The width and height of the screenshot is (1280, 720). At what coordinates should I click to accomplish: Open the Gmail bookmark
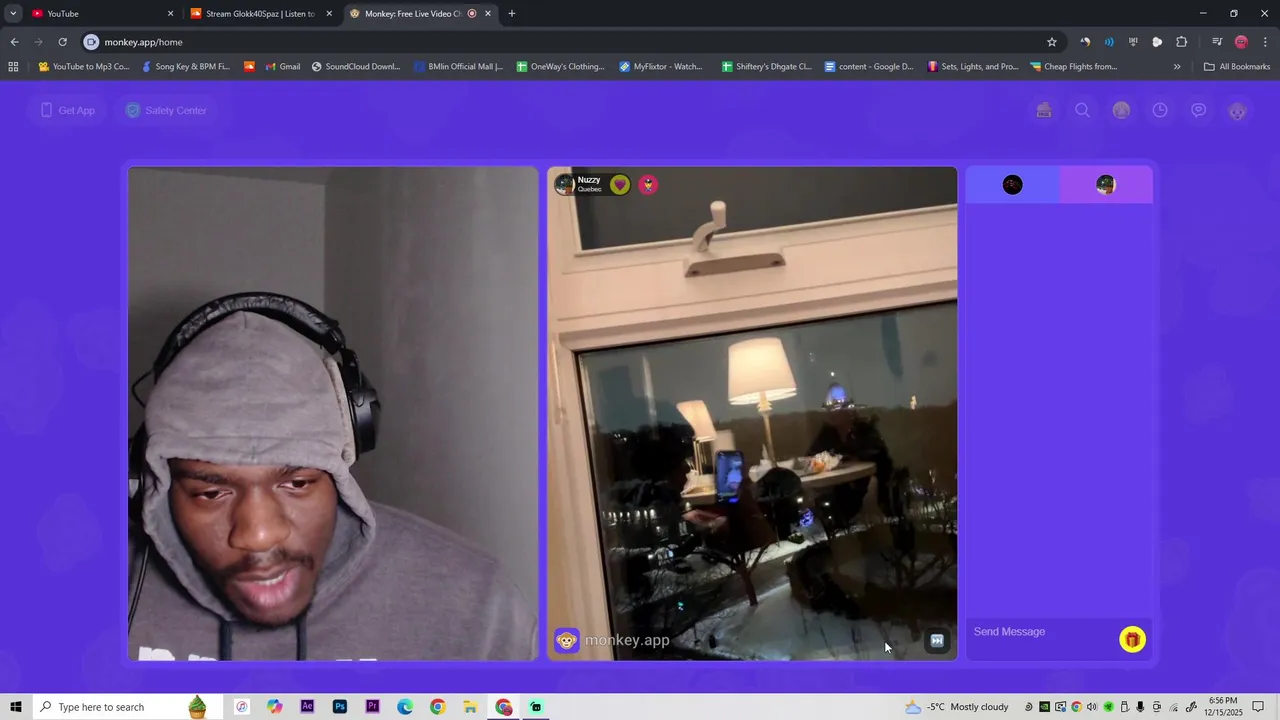(x=283, y=67)
